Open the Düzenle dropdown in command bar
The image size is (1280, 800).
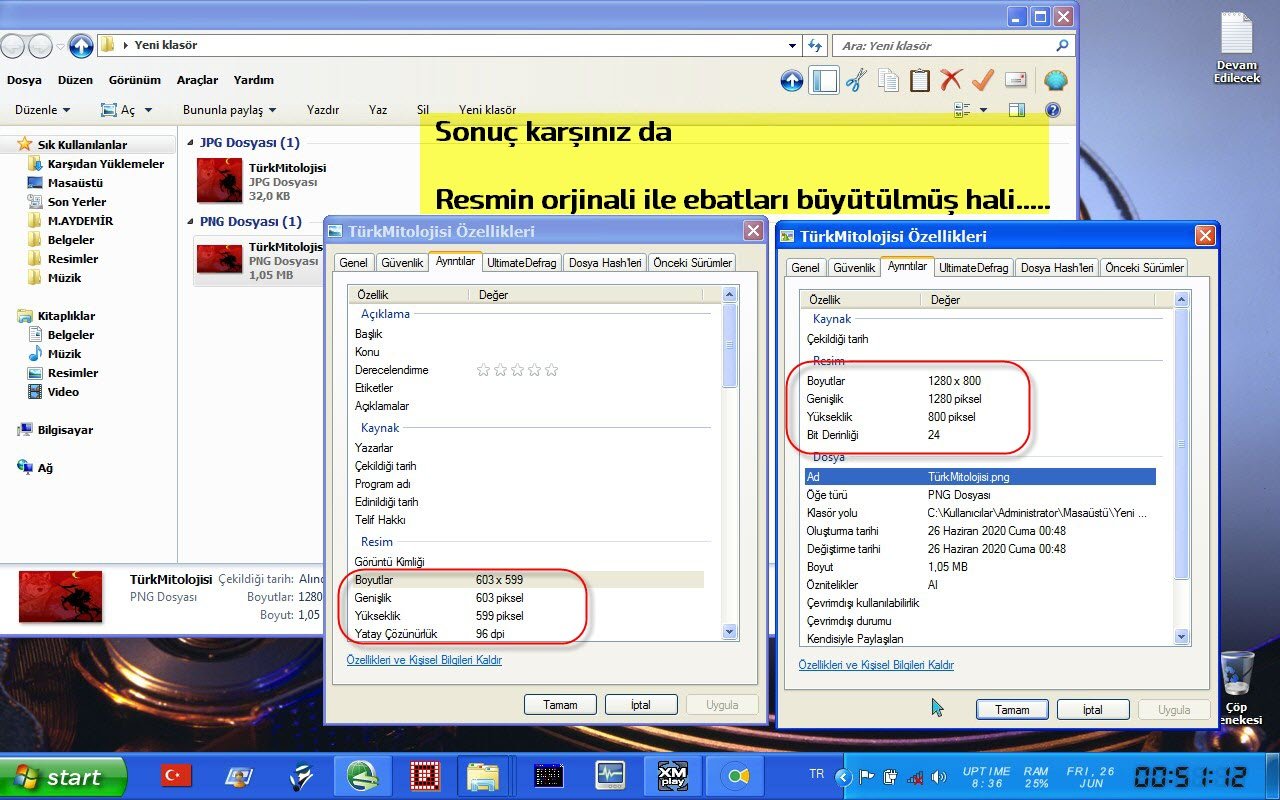click(x=42, y=110)
